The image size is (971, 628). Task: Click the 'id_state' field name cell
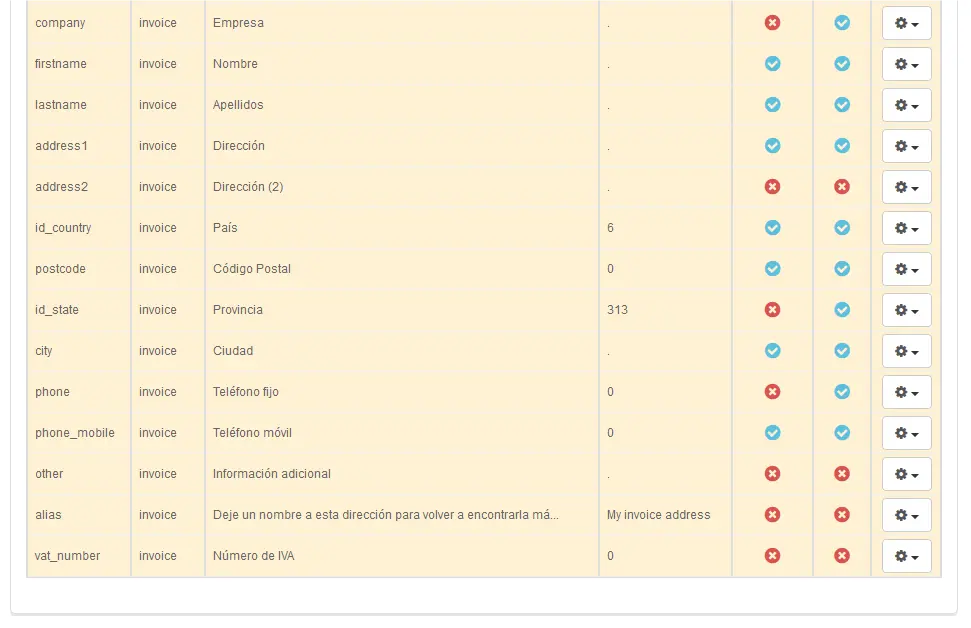[x=57, y=310]
